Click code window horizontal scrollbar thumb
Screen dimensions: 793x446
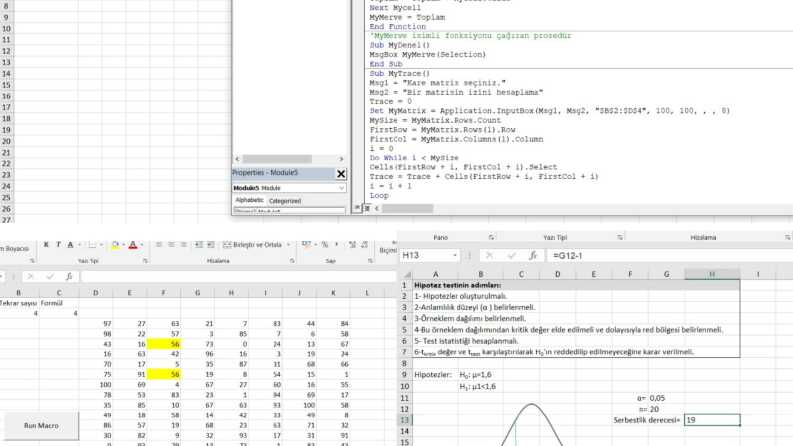point(407,208)
